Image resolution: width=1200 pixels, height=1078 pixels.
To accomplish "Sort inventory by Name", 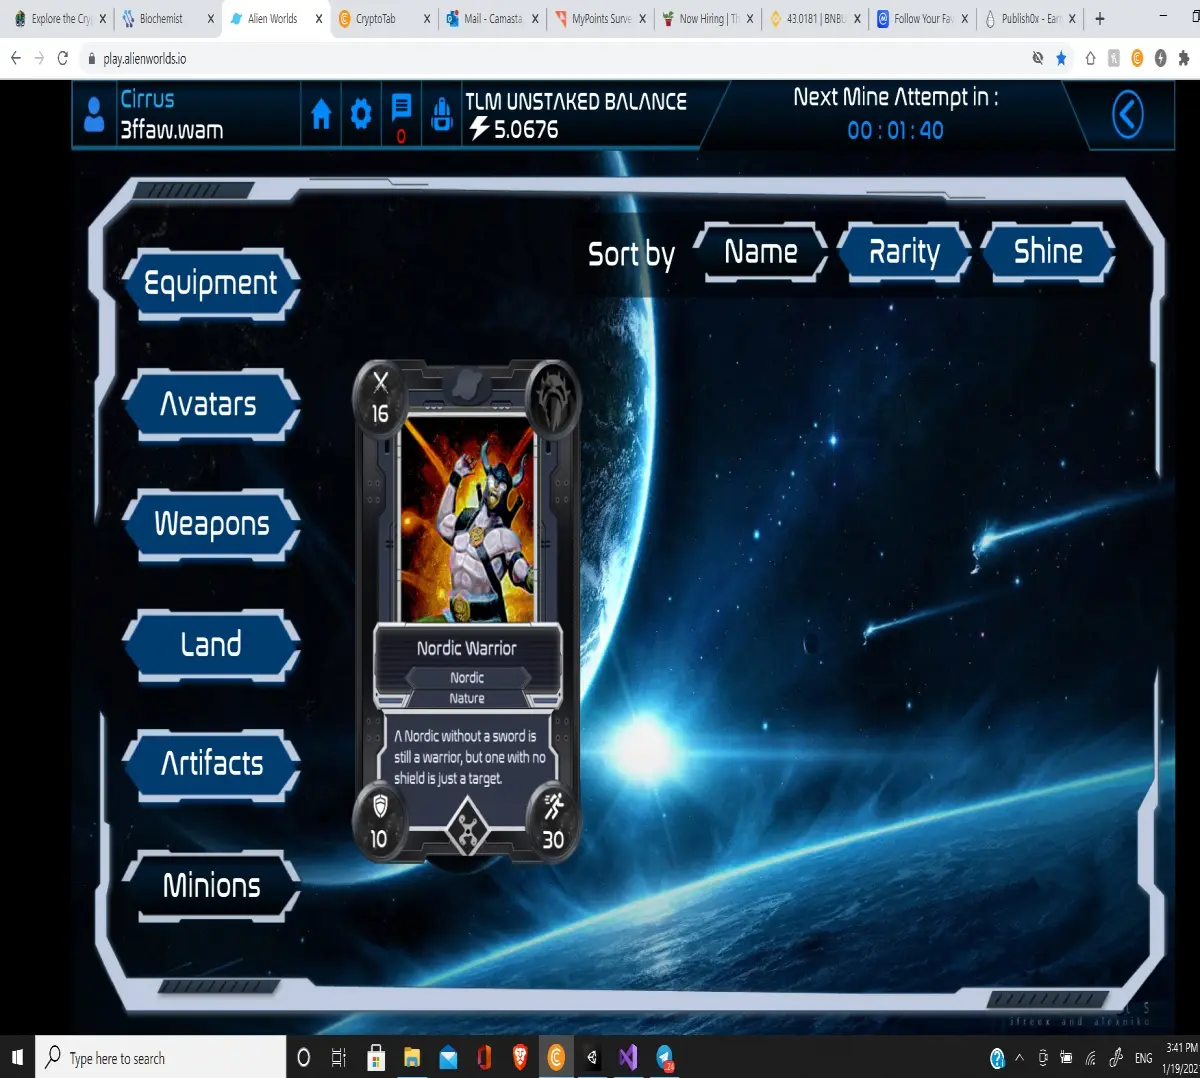I will pyautogui.click(x=761, y=252).
